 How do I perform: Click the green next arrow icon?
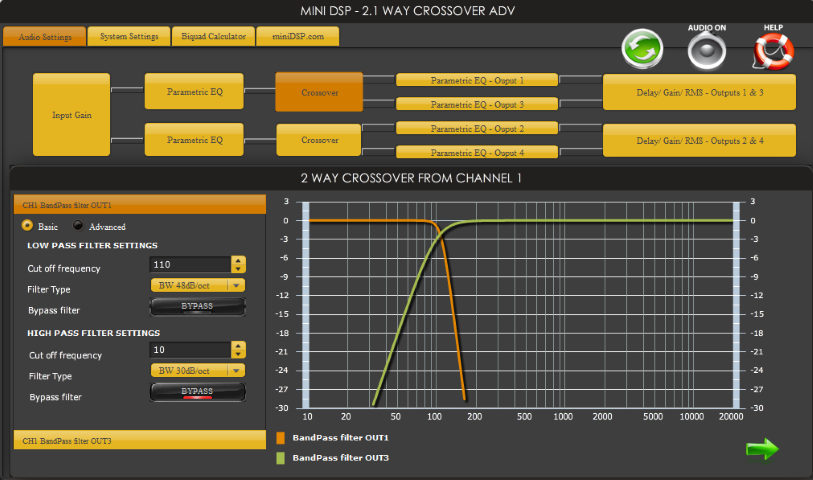point(762,449)
